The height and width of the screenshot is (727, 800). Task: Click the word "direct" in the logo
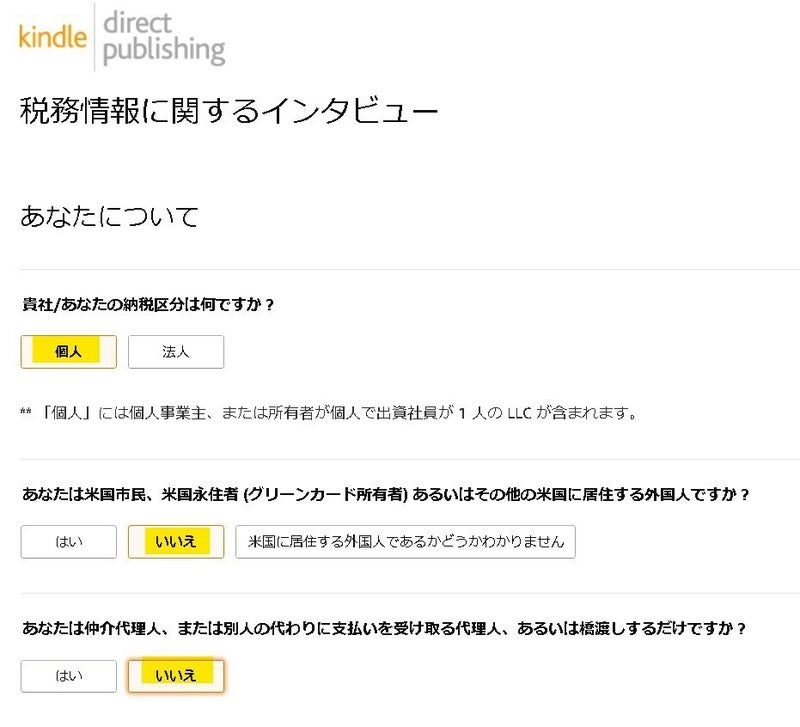pyautogui.click(x=138, y=22)
